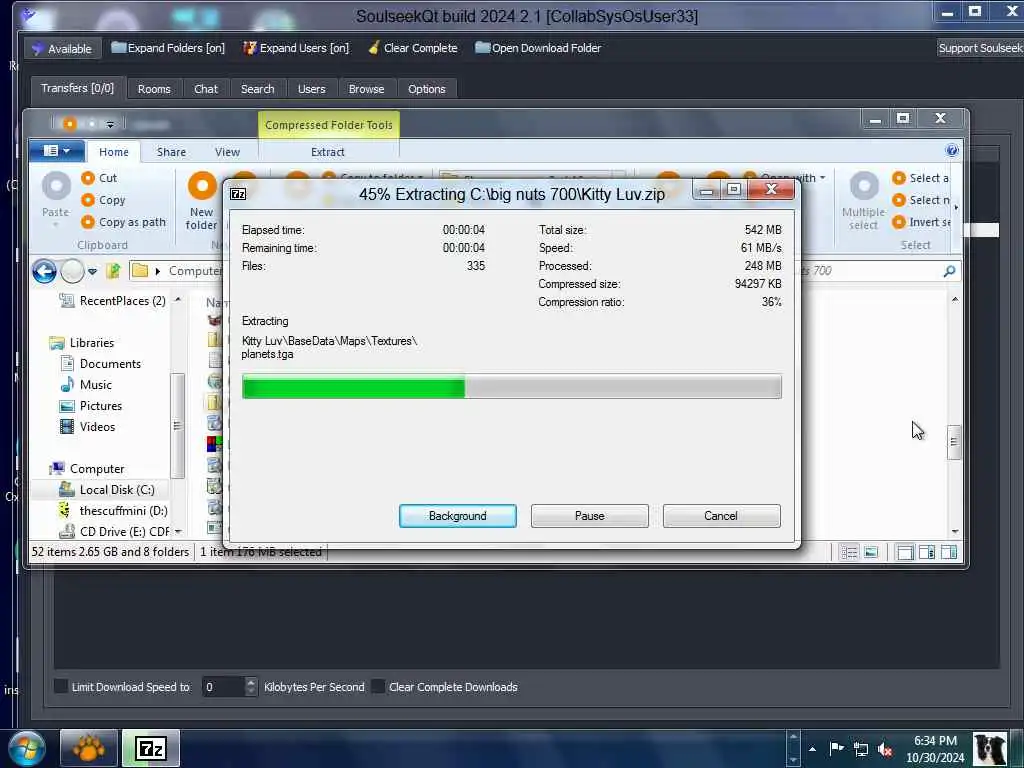Enable Limit Download Speed checkbox
The width and height of the screenshot is (1024, 768).
[x=61, y=686]
